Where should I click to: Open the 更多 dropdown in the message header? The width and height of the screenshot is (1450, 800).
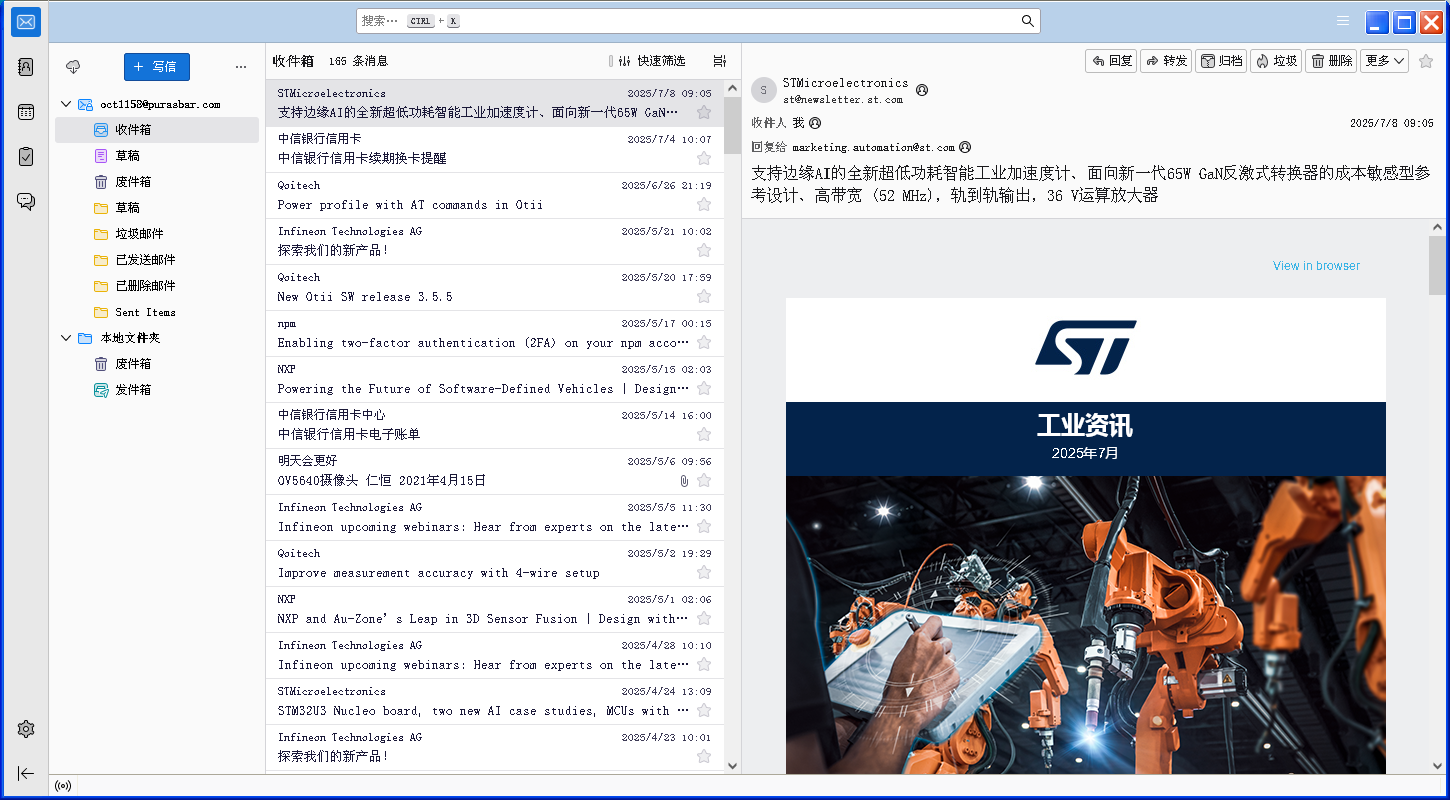pos(1385,61)
